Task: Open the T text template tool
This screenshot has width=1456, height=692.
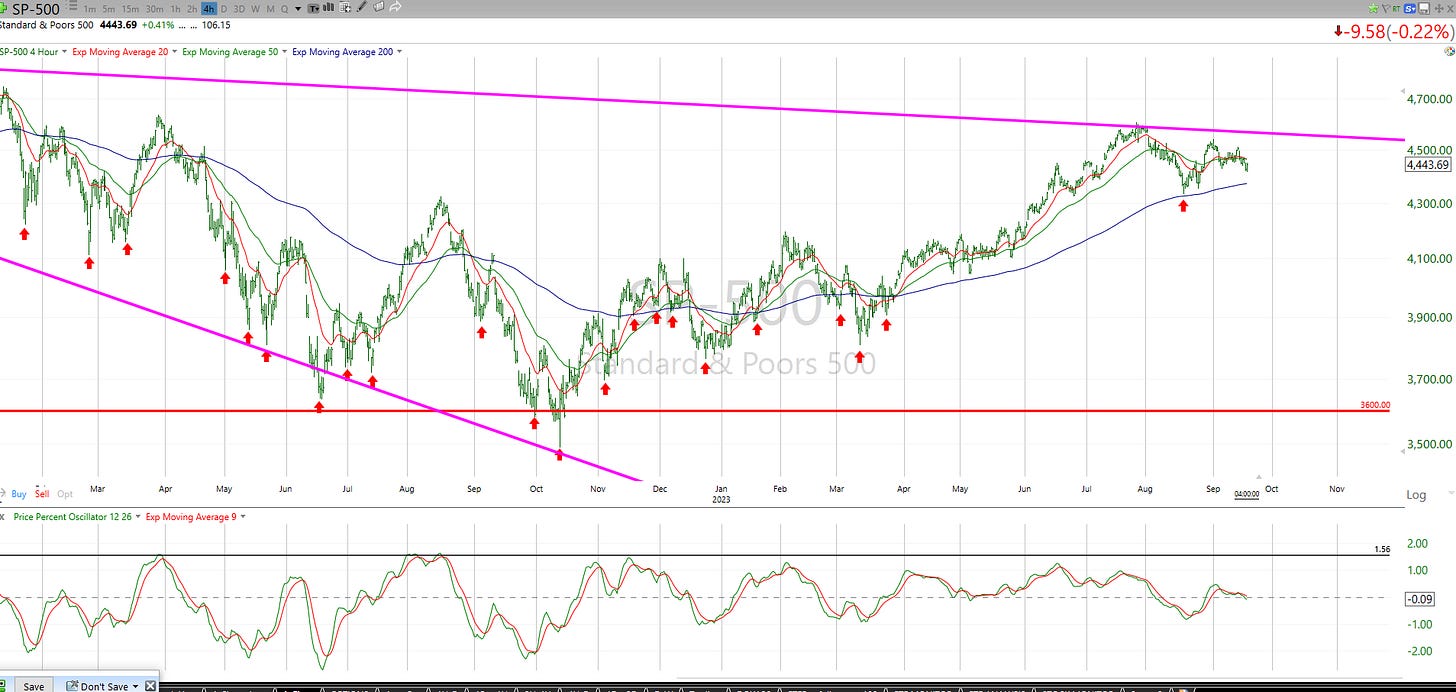Action: [314, 8]
